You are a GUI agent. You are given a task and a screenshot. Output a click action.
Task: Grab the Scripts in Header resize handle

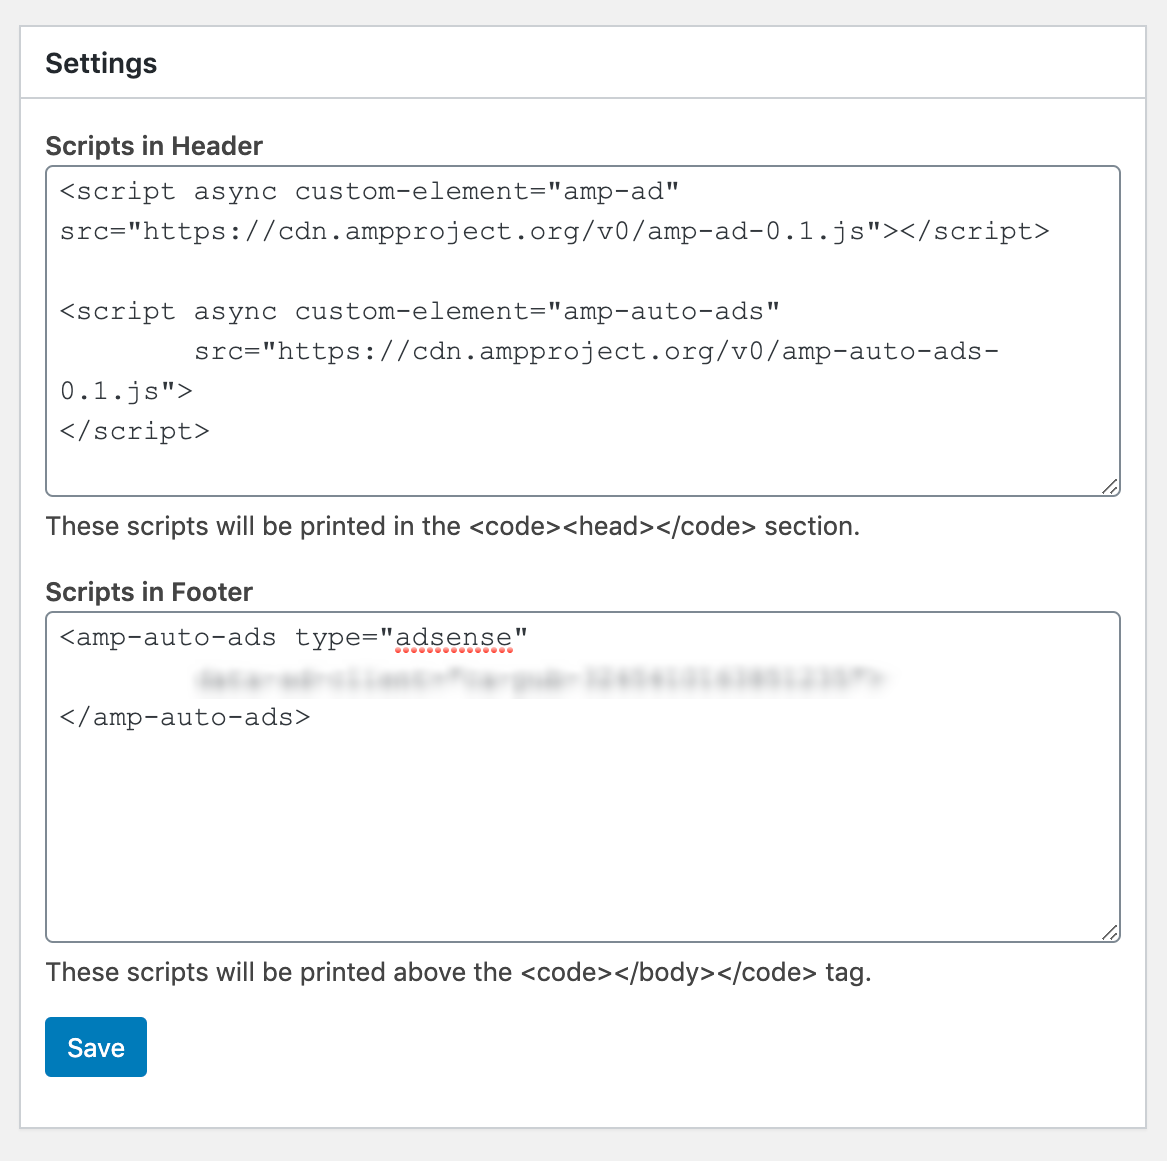tap(1110, 486)
